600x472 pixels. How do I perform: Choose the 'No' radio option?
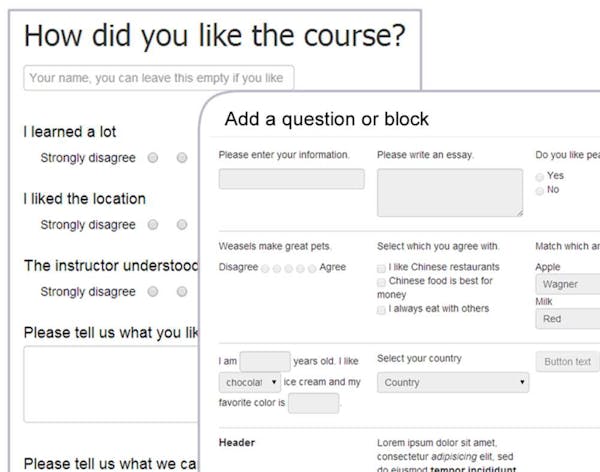(x=540, y=190)
